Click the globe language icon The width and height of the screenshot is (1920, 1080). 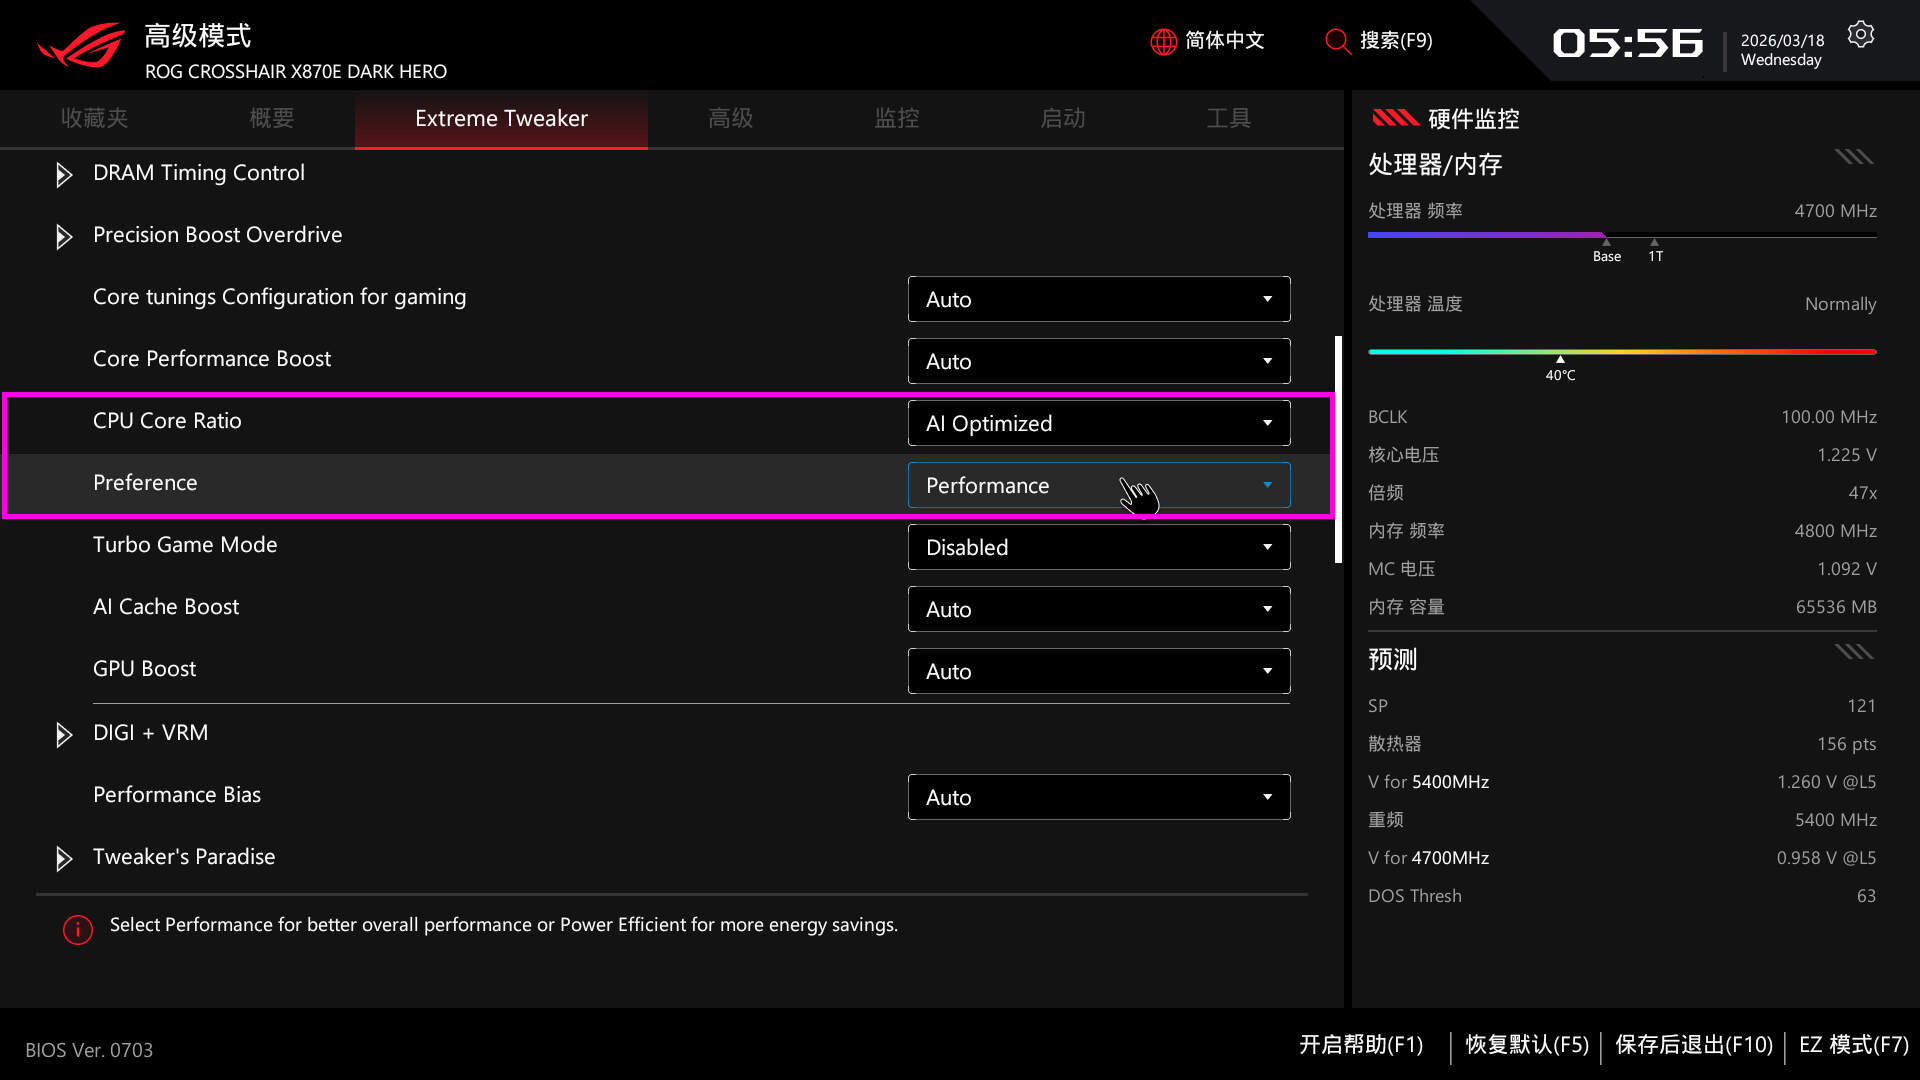1163,41
